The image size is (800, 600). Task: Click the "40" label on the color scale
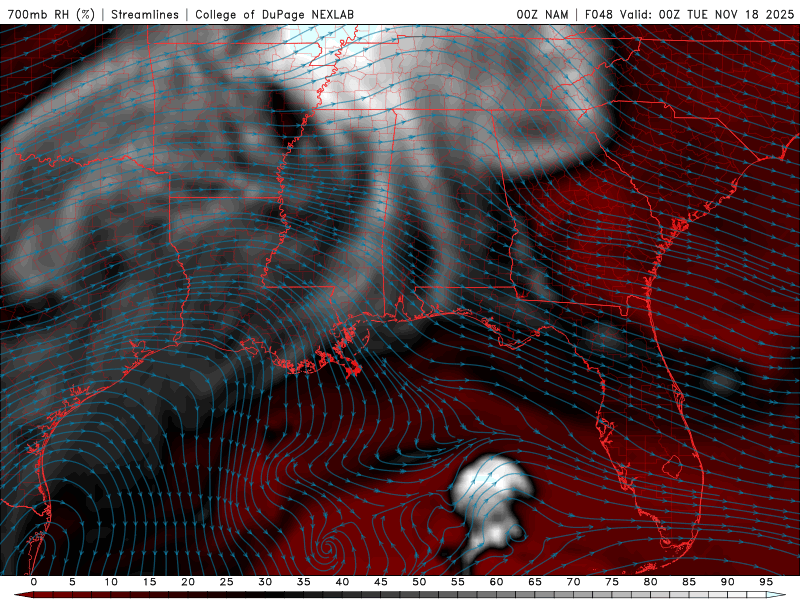(x=342, y=582)
